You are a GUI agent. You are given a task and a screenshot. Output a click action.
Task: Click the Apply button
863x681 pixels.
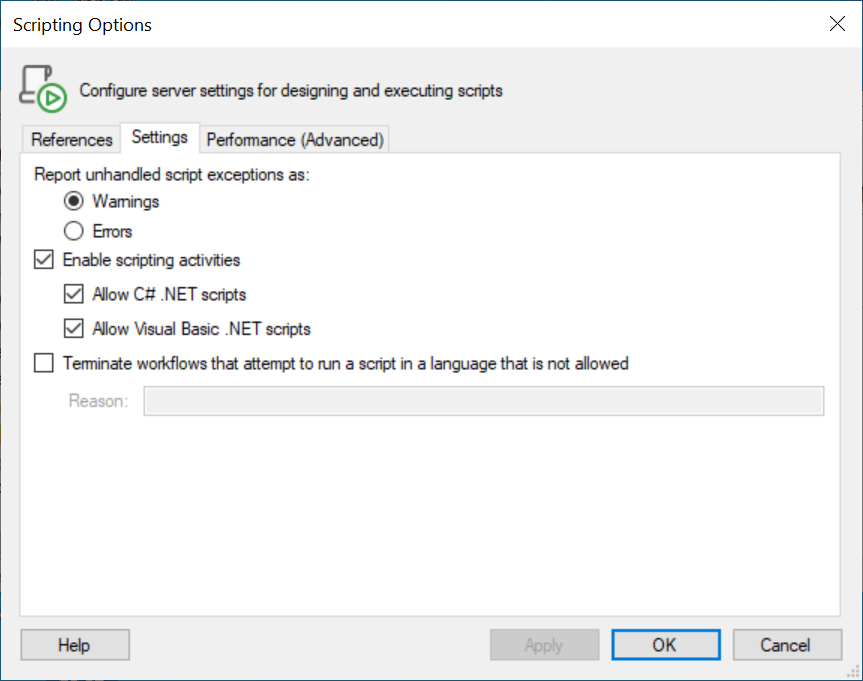[x=544, y=645]
